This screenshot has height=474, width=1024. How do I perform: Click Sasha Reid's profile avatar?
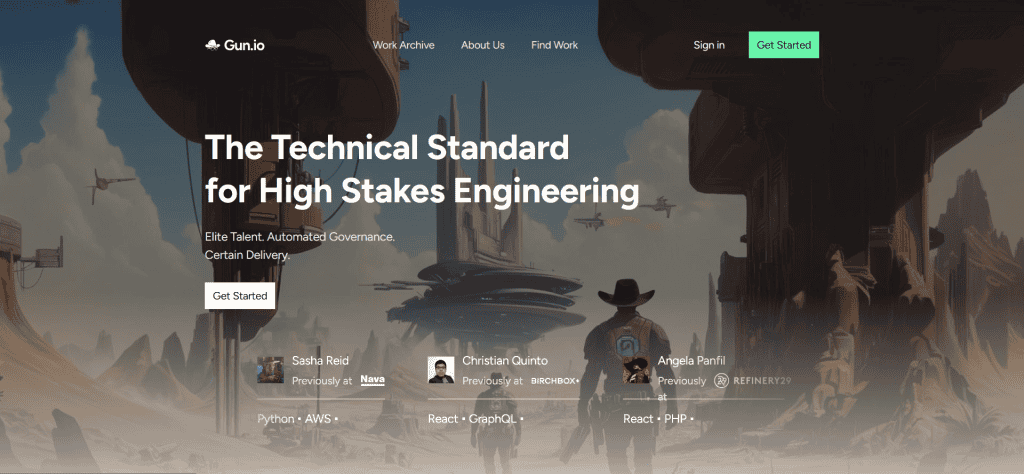(270, 370)
